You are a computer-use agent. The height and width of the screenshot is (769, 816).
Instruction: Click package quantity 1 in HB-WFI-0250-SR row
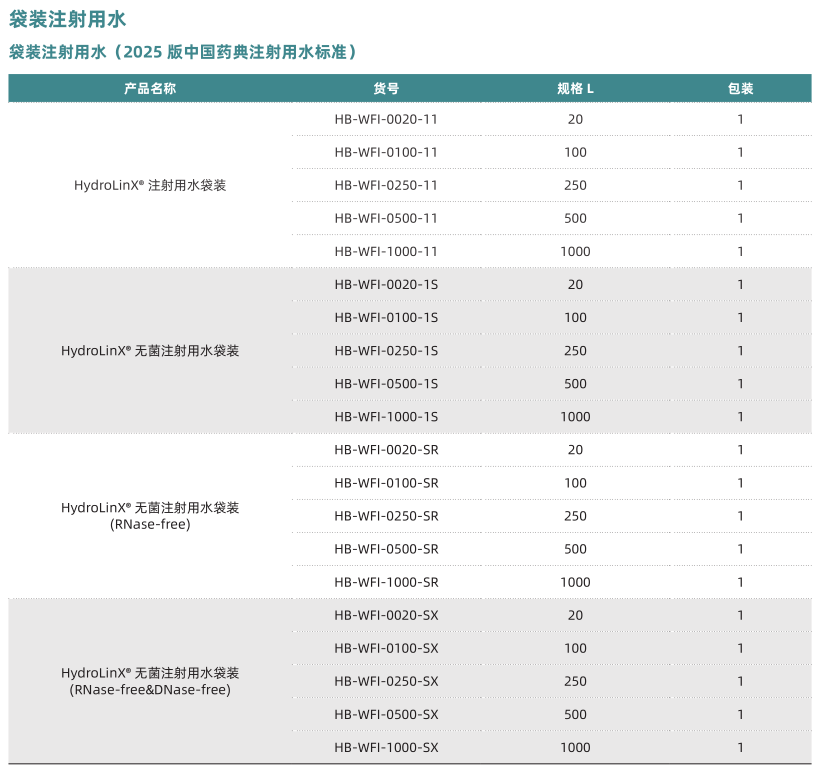point(741,516)
